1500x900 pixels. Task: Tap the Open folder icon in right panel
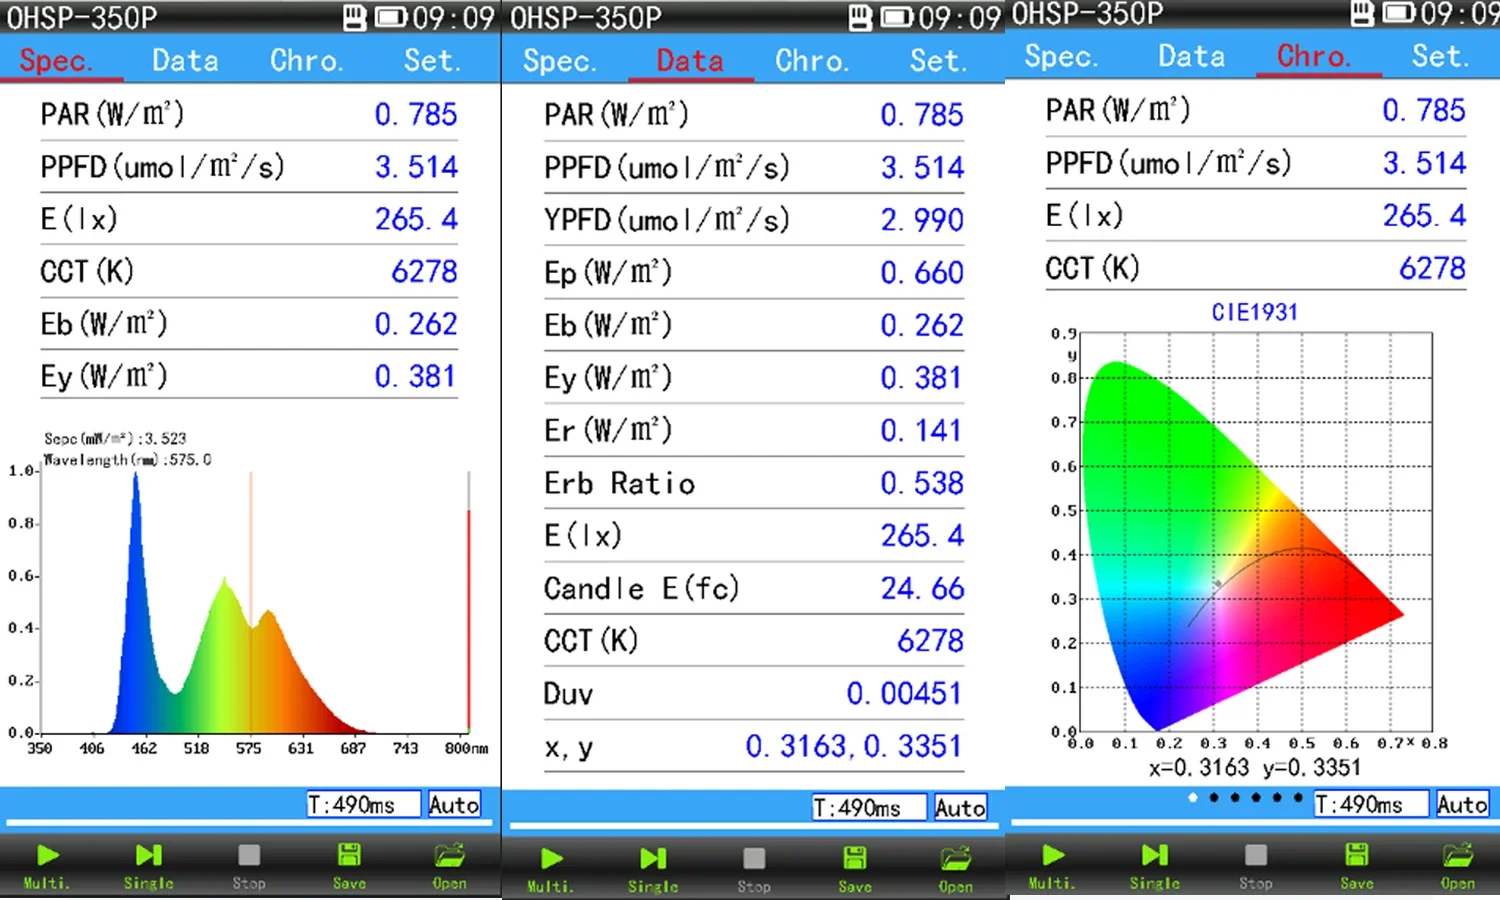coord(1457,856)
